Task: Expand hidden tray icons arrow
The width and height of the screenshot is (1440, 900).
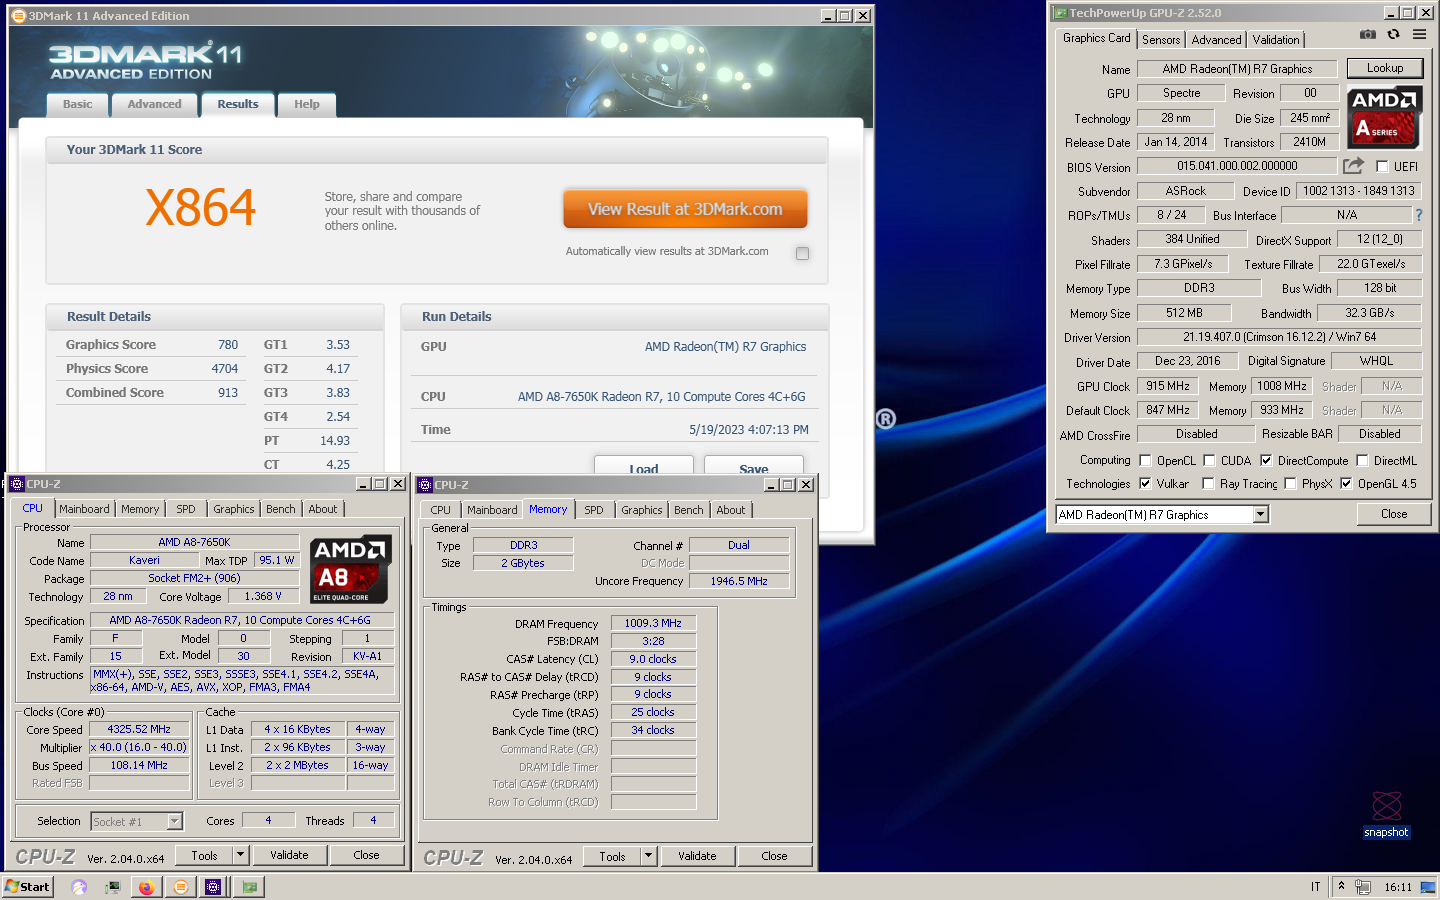Action: pyautogui.click(x=1341, y=886)
